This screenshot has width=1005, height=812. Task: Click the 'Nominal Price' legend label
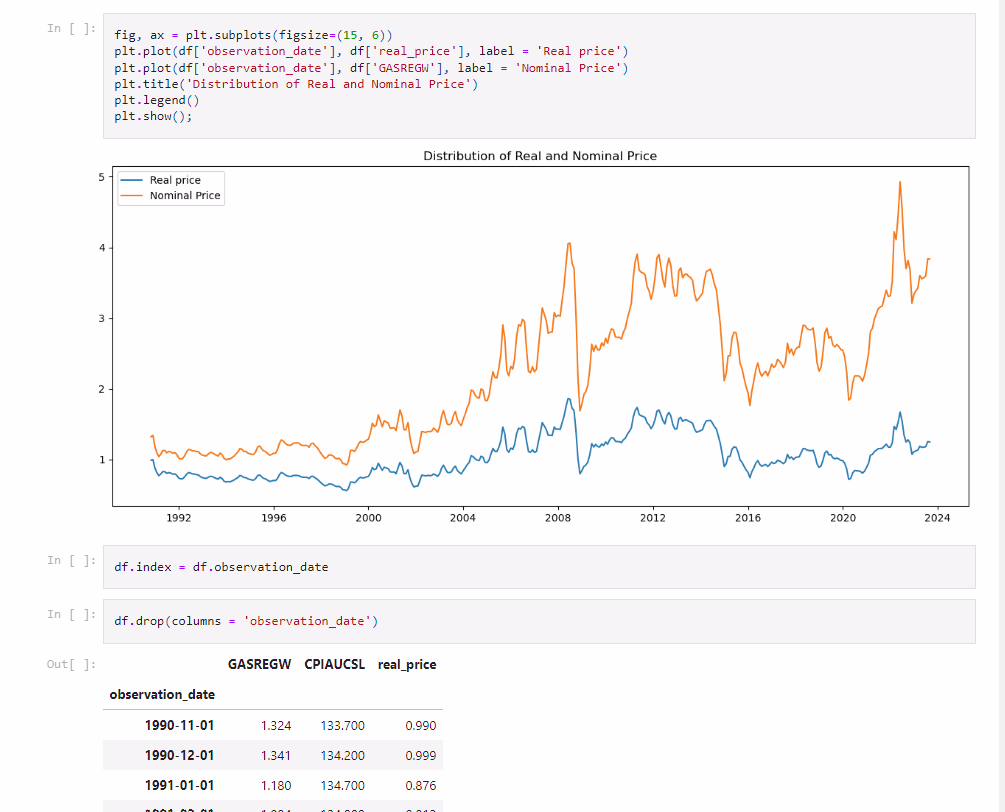click(x=185, y=196)
